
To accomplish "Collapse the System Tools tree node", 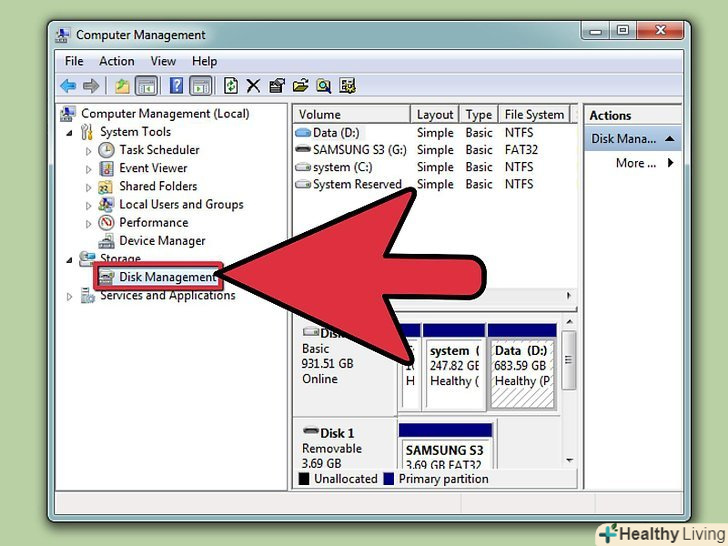I will (x=70, y=133).
